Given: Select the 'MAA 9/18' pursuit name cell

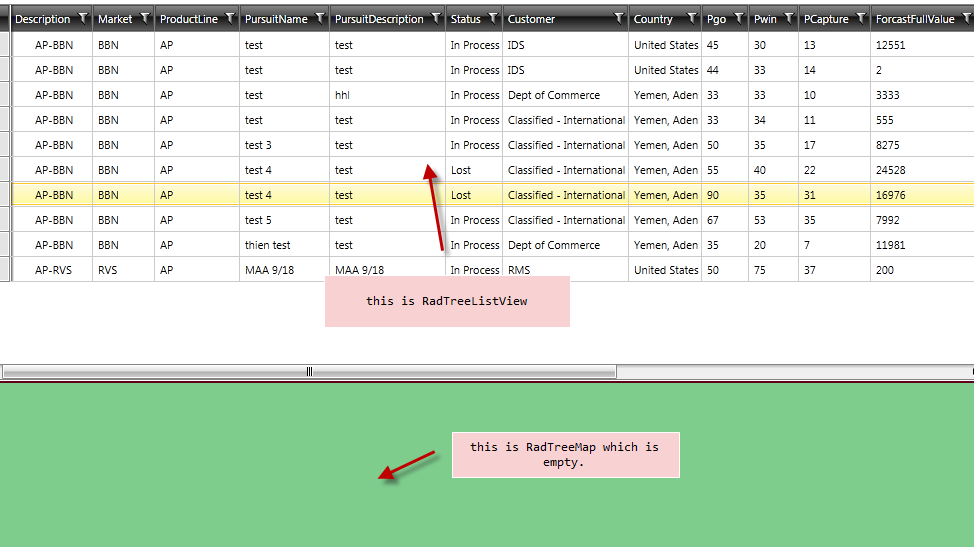Looking at the screenshot, I should [269, 270].
